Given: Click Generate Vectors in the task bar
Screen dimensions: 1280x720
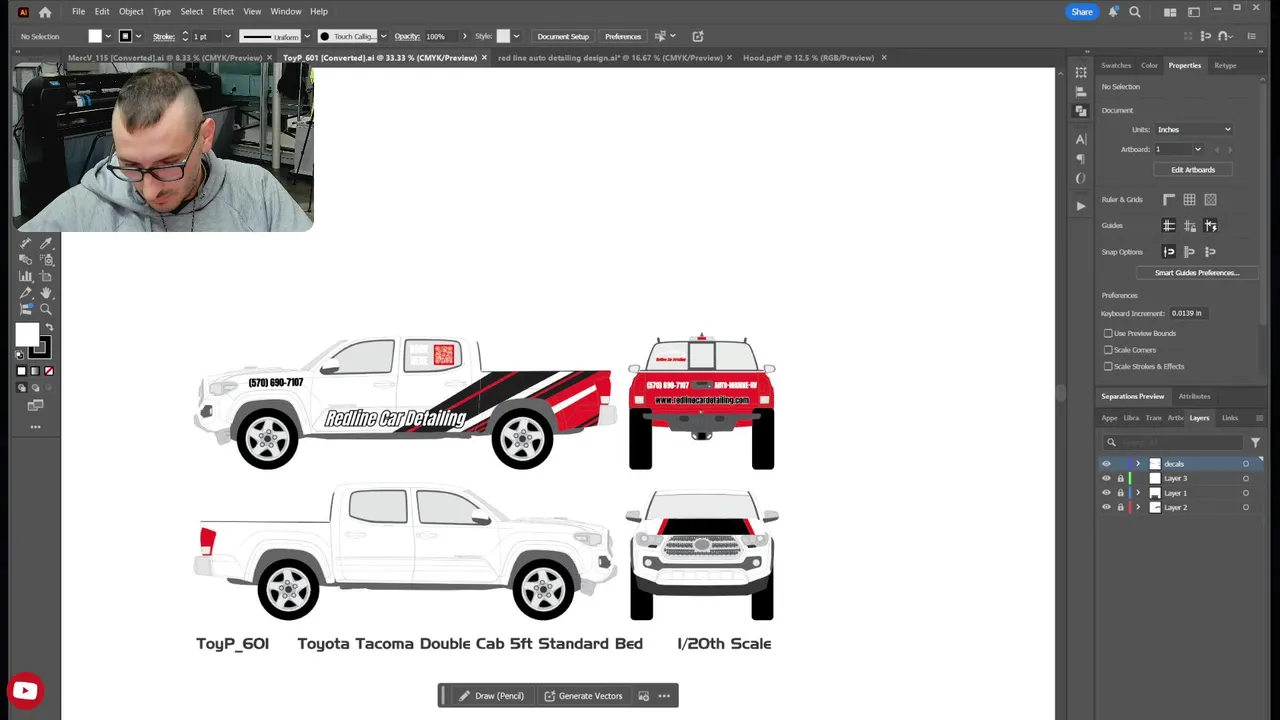Looking at the screenshot, I should click(x=583, y=696).
